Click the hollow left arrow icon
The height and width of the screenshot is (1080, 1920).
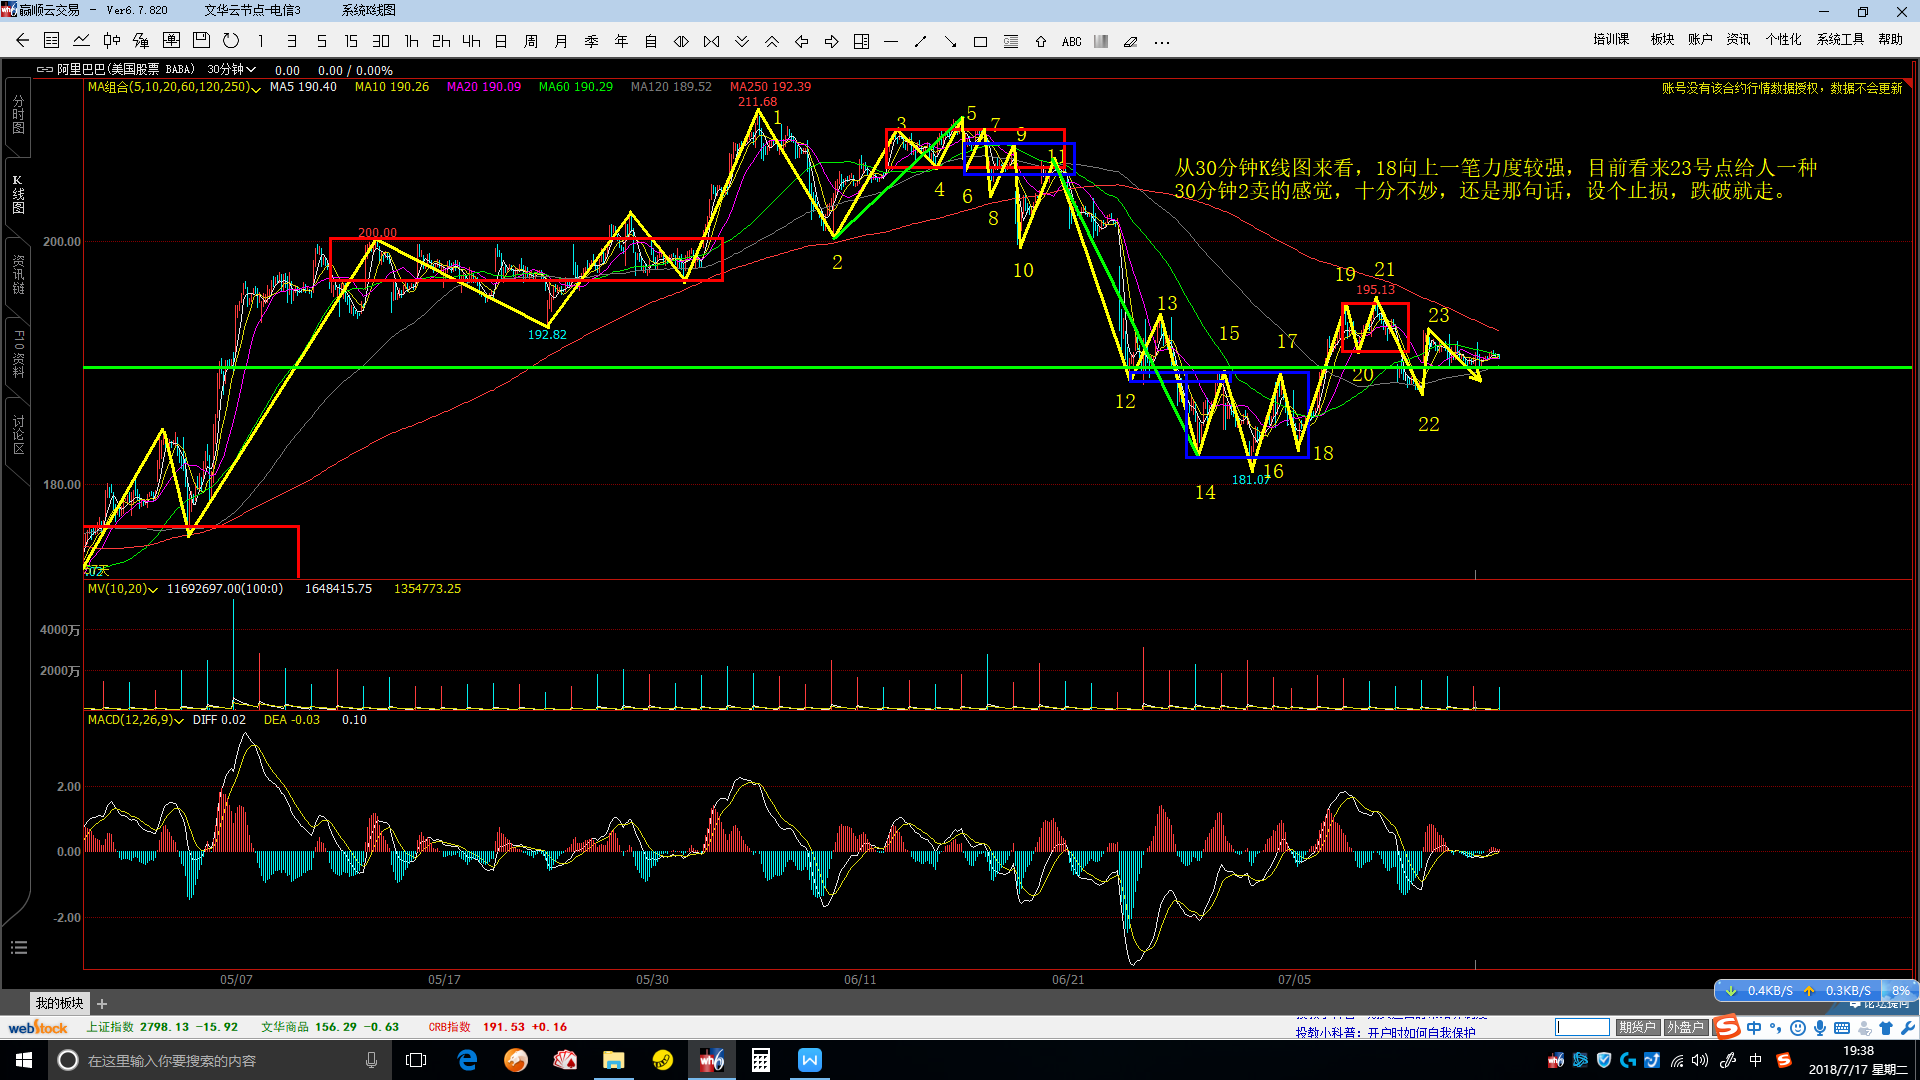point(801,41)
